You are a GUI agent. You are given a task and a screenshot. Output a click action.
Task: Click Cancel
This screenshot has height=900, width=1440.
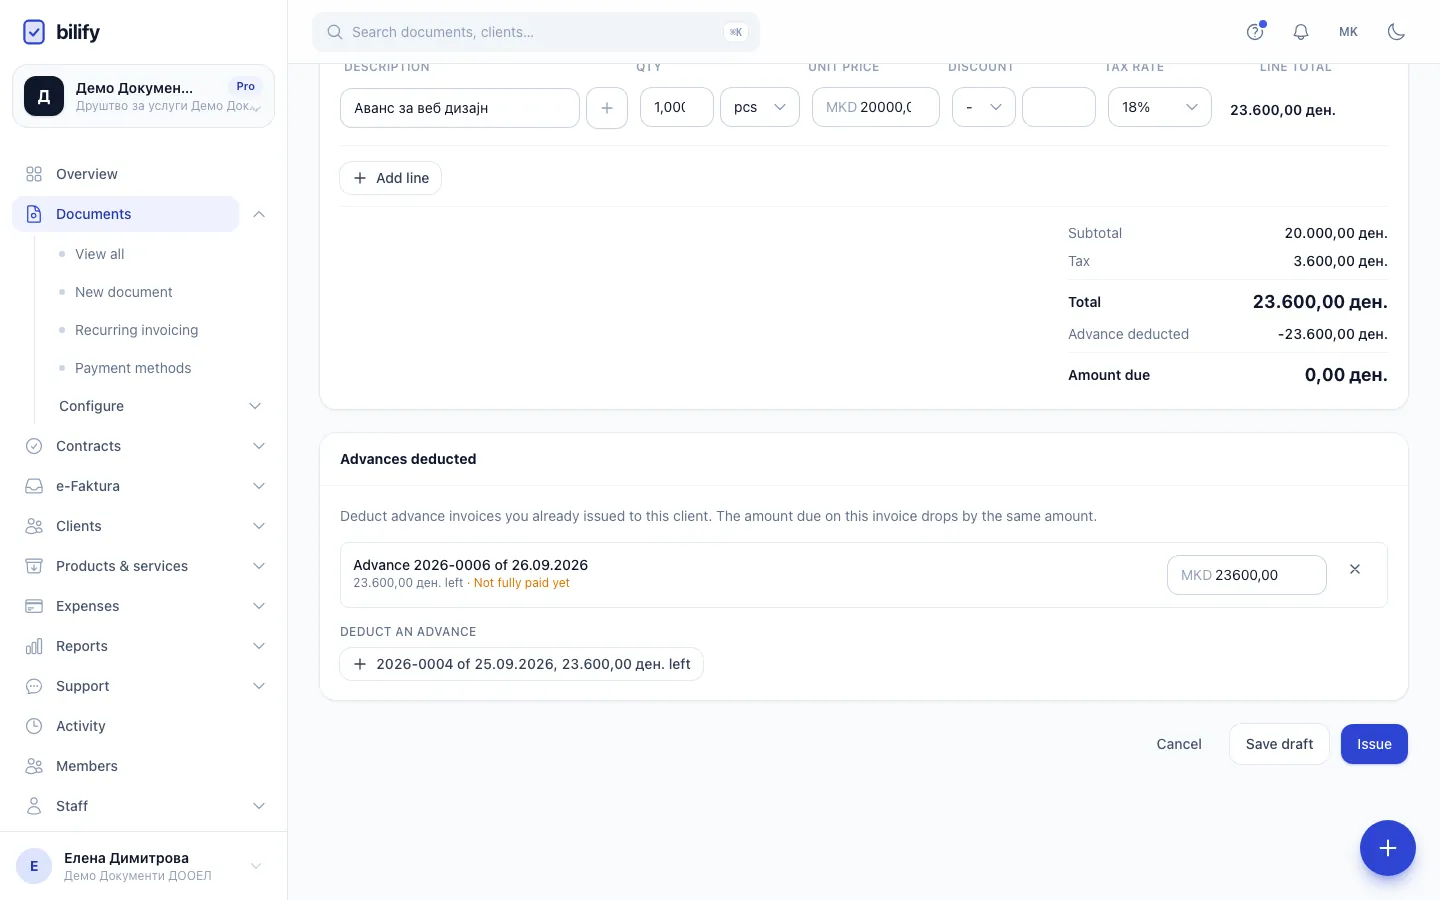coord(1179,744)
